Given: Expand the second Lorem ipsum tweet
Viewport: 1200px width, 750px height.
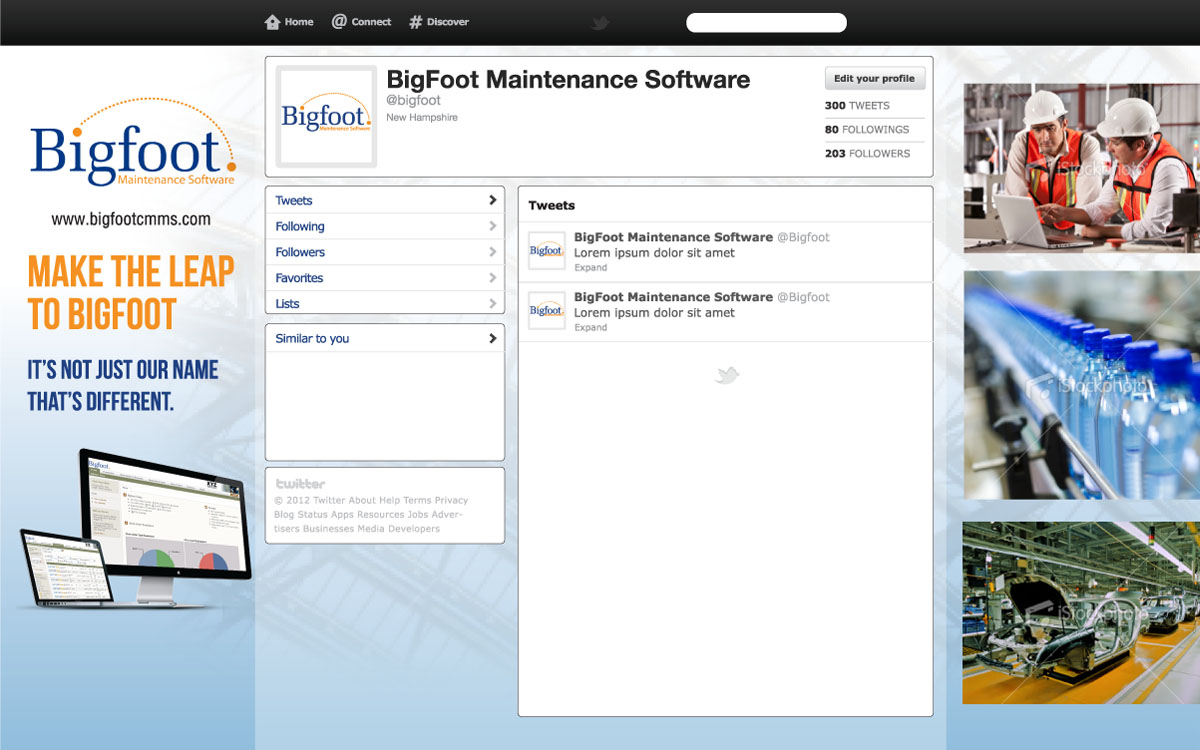Looking at the screenshot, I should pyautogui.click(x=590, y=328).
